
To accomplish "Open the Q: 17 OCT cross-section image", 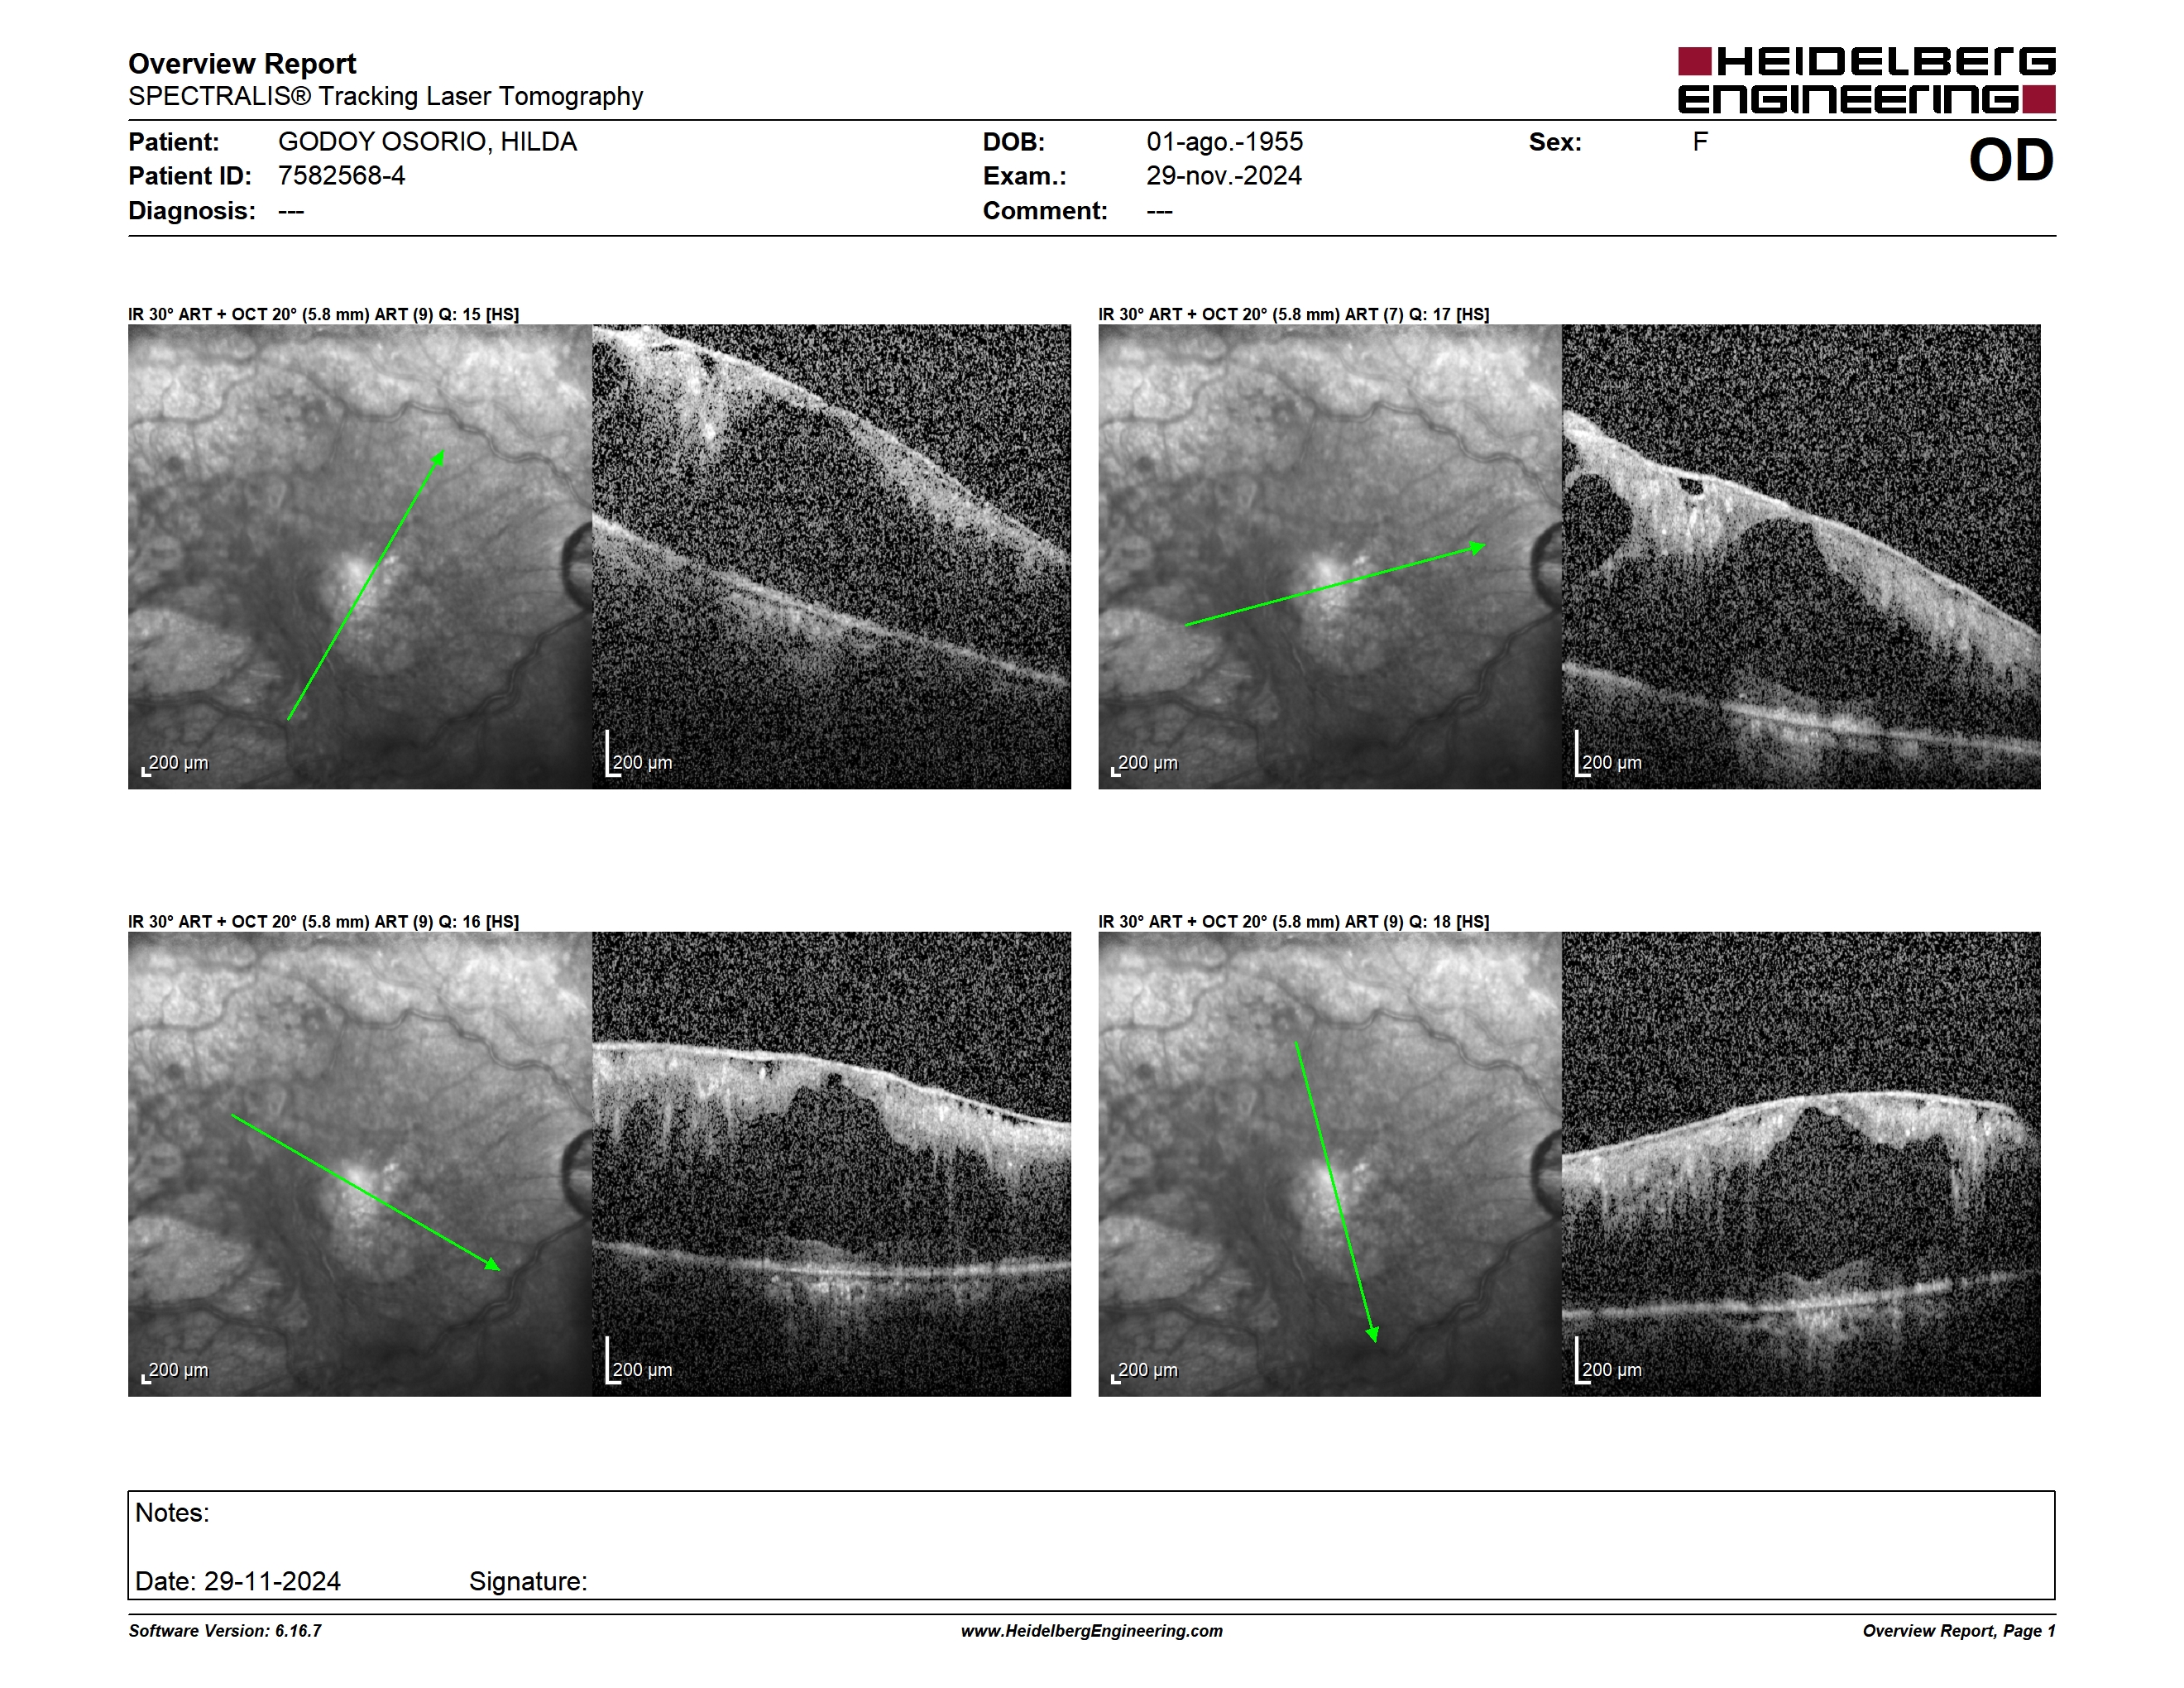I will [1801, 557].
